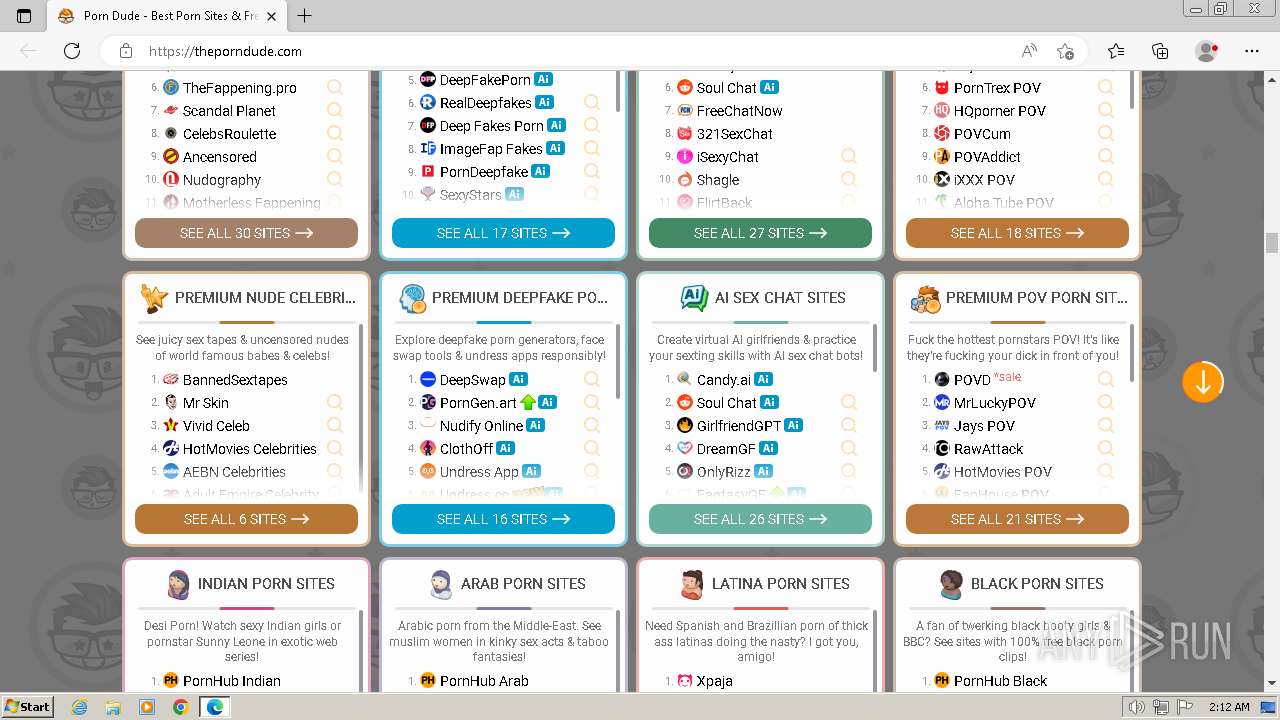The height and width of the screenshot is (720, 1280).
Task: Open the ARAB PORN SITES heading
Action: pyautogui.click(x=523, y=584)
